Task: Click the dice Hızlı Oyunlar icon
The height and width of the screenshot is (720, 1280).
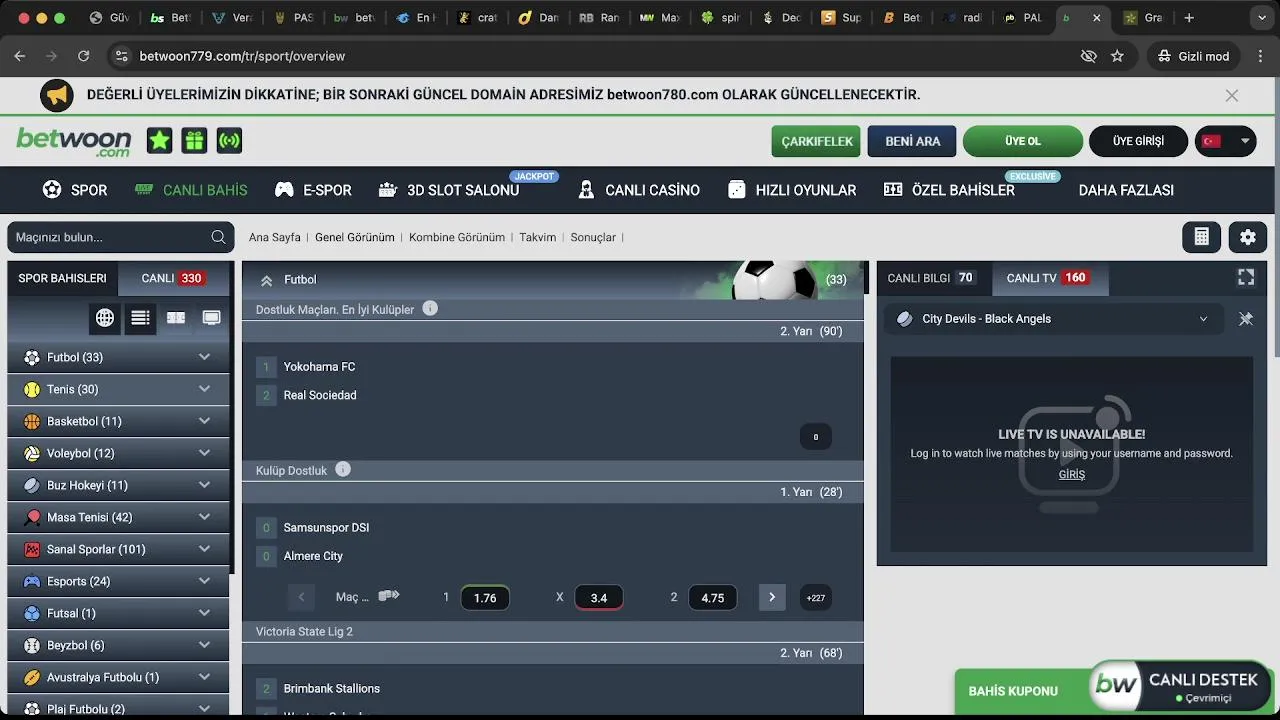Action: [737, 190]
